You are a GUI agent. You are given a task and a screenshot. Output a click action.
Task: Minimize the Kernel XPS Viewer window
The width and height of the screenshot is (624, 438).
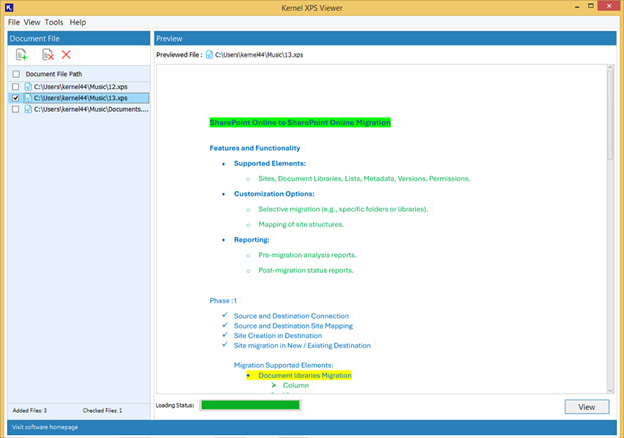(577, 7)
